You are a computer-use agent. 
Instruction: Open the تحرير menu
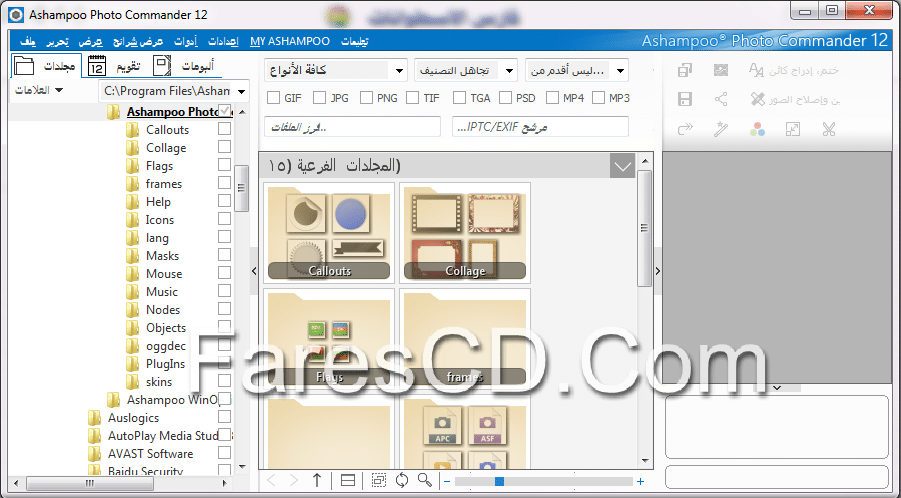(57, 41)
